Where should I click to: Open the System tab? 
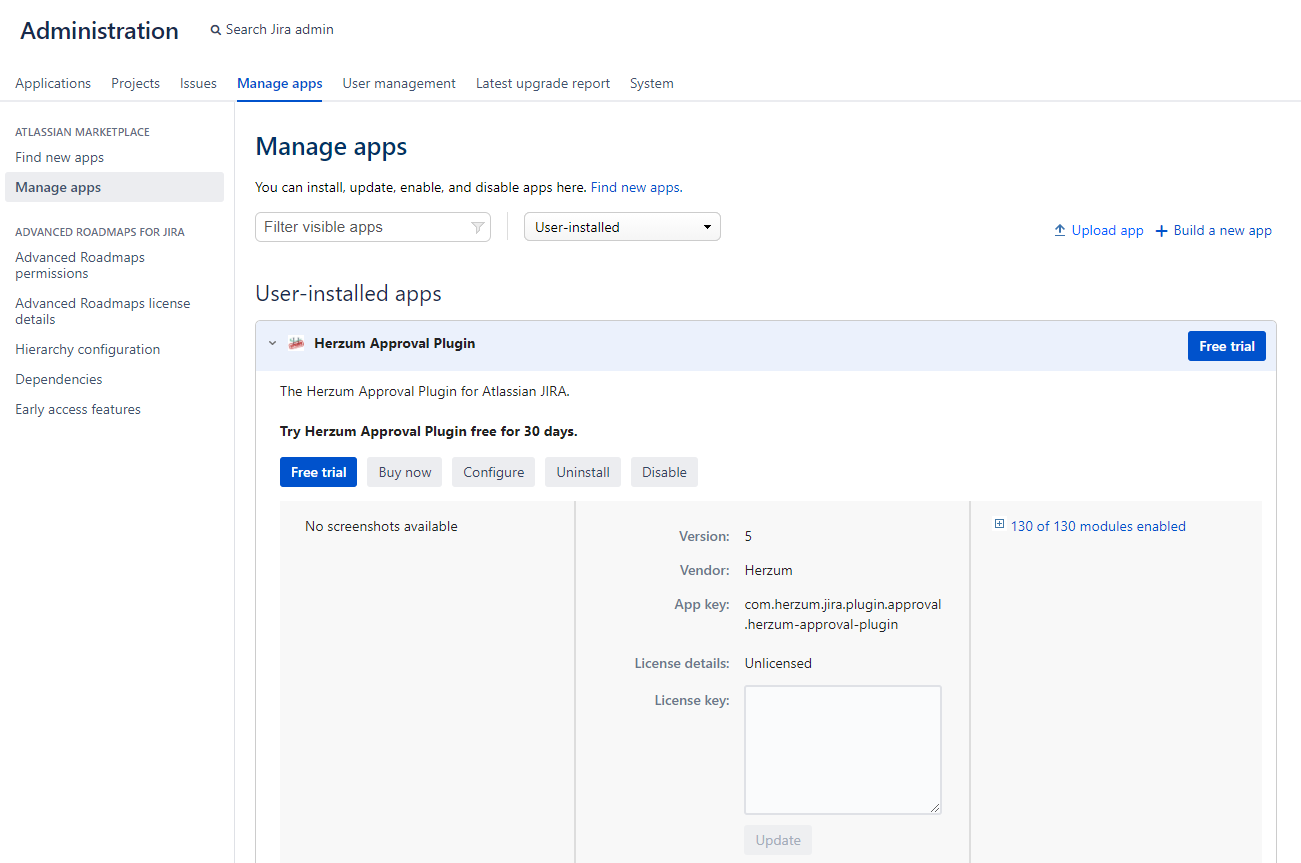point(651,84)
